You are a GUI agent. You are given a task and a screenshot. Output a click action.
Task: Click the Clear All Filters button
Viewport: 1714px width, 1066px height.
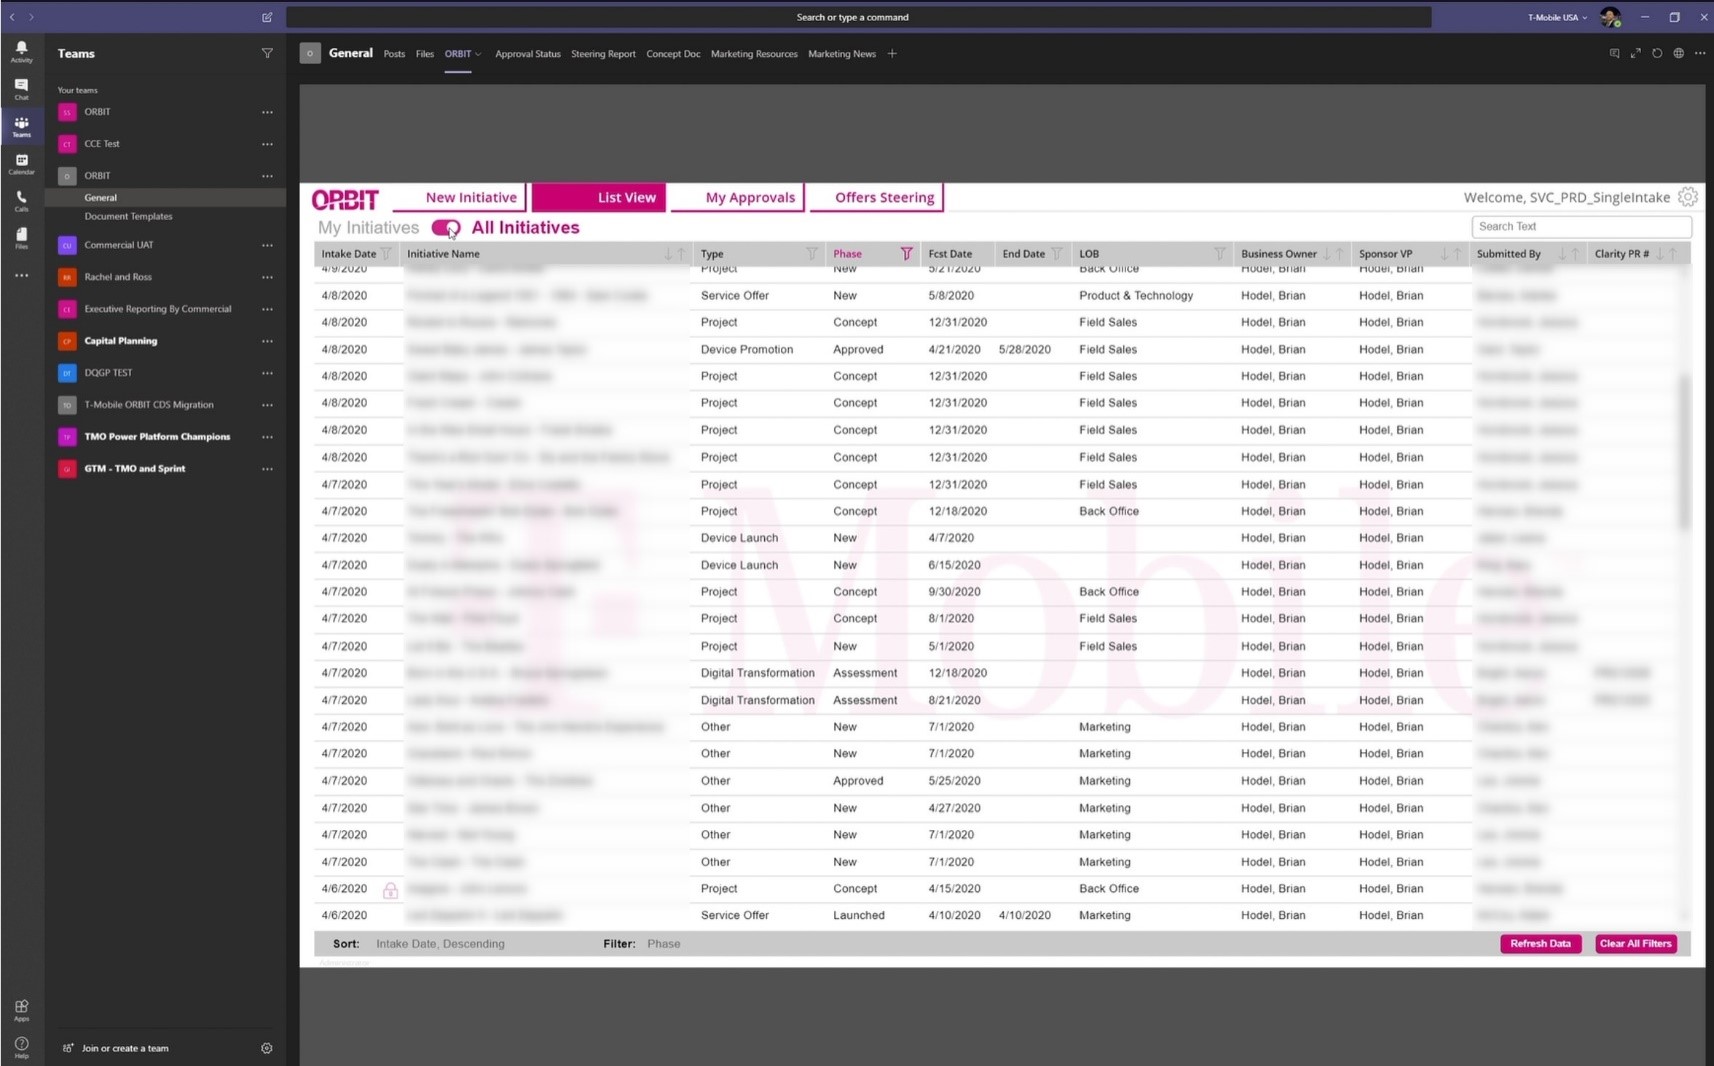pyautogui.click(x=1635, y=944)
